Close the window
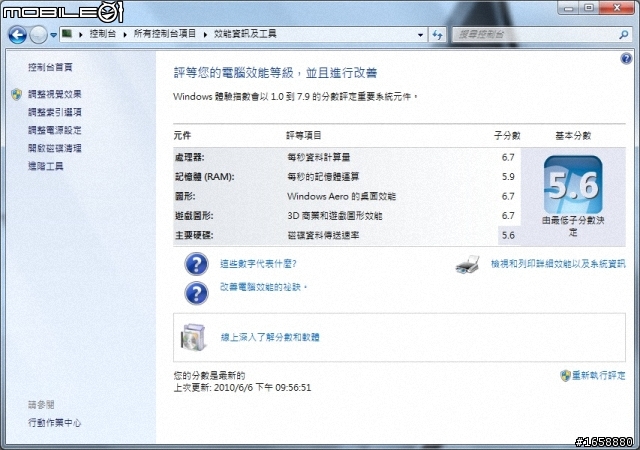This screenshot has width=640, height=450. pos(616,8)
